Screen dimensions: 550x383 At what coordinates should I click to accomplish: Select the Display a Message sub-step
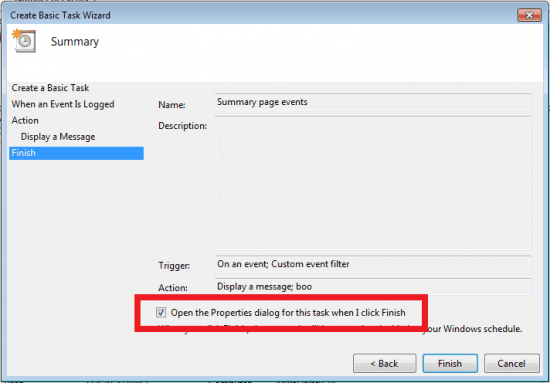(x=58, y=136)
